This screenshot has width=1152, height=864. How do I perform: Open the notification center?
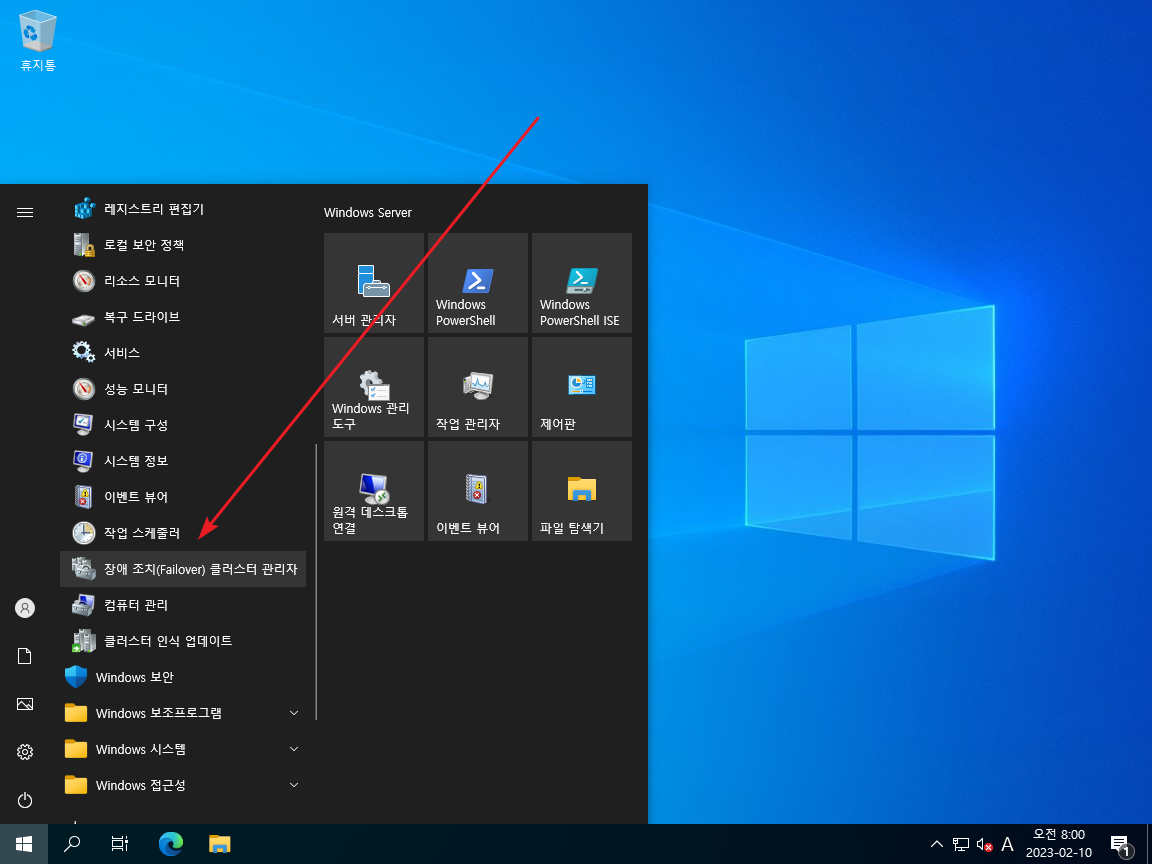(1120, 844)
